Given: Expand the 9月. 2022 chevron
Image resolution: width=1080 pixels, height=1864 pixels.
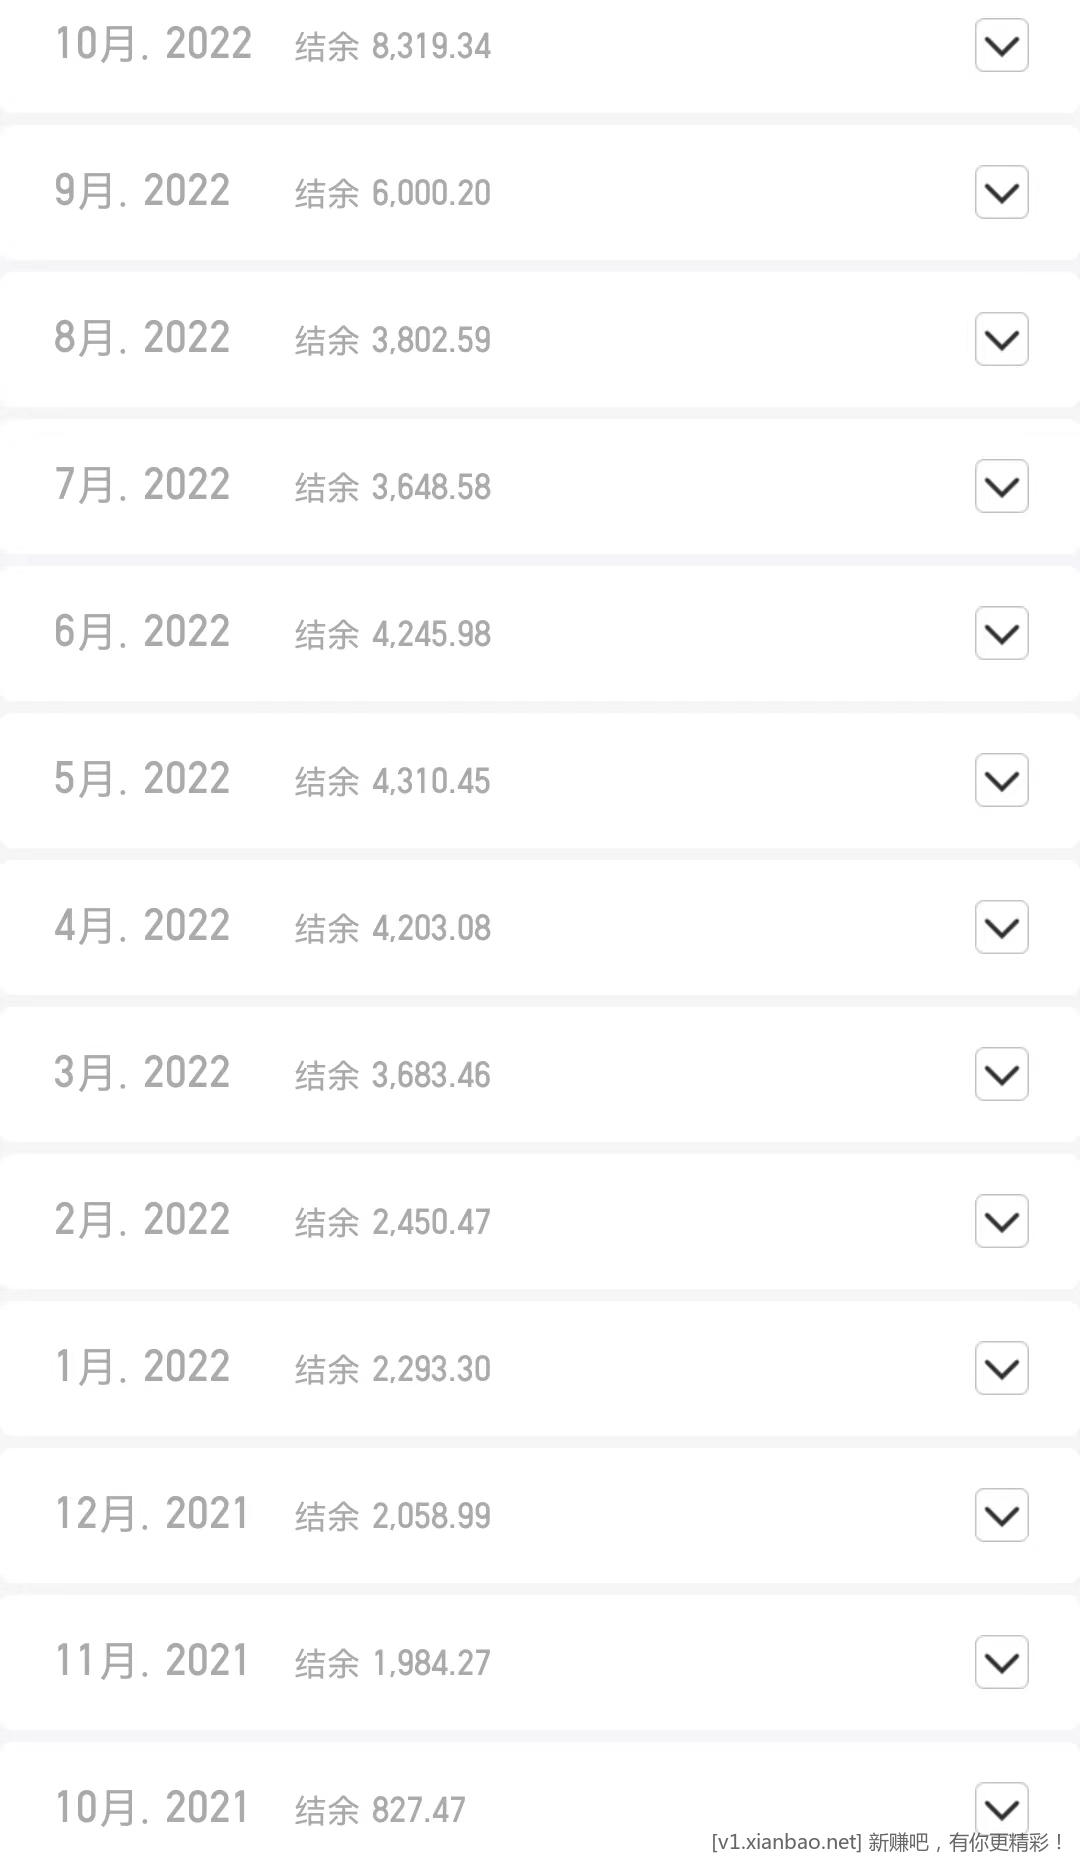Looking at the screenshot, I should click(x=1002, y=192).
